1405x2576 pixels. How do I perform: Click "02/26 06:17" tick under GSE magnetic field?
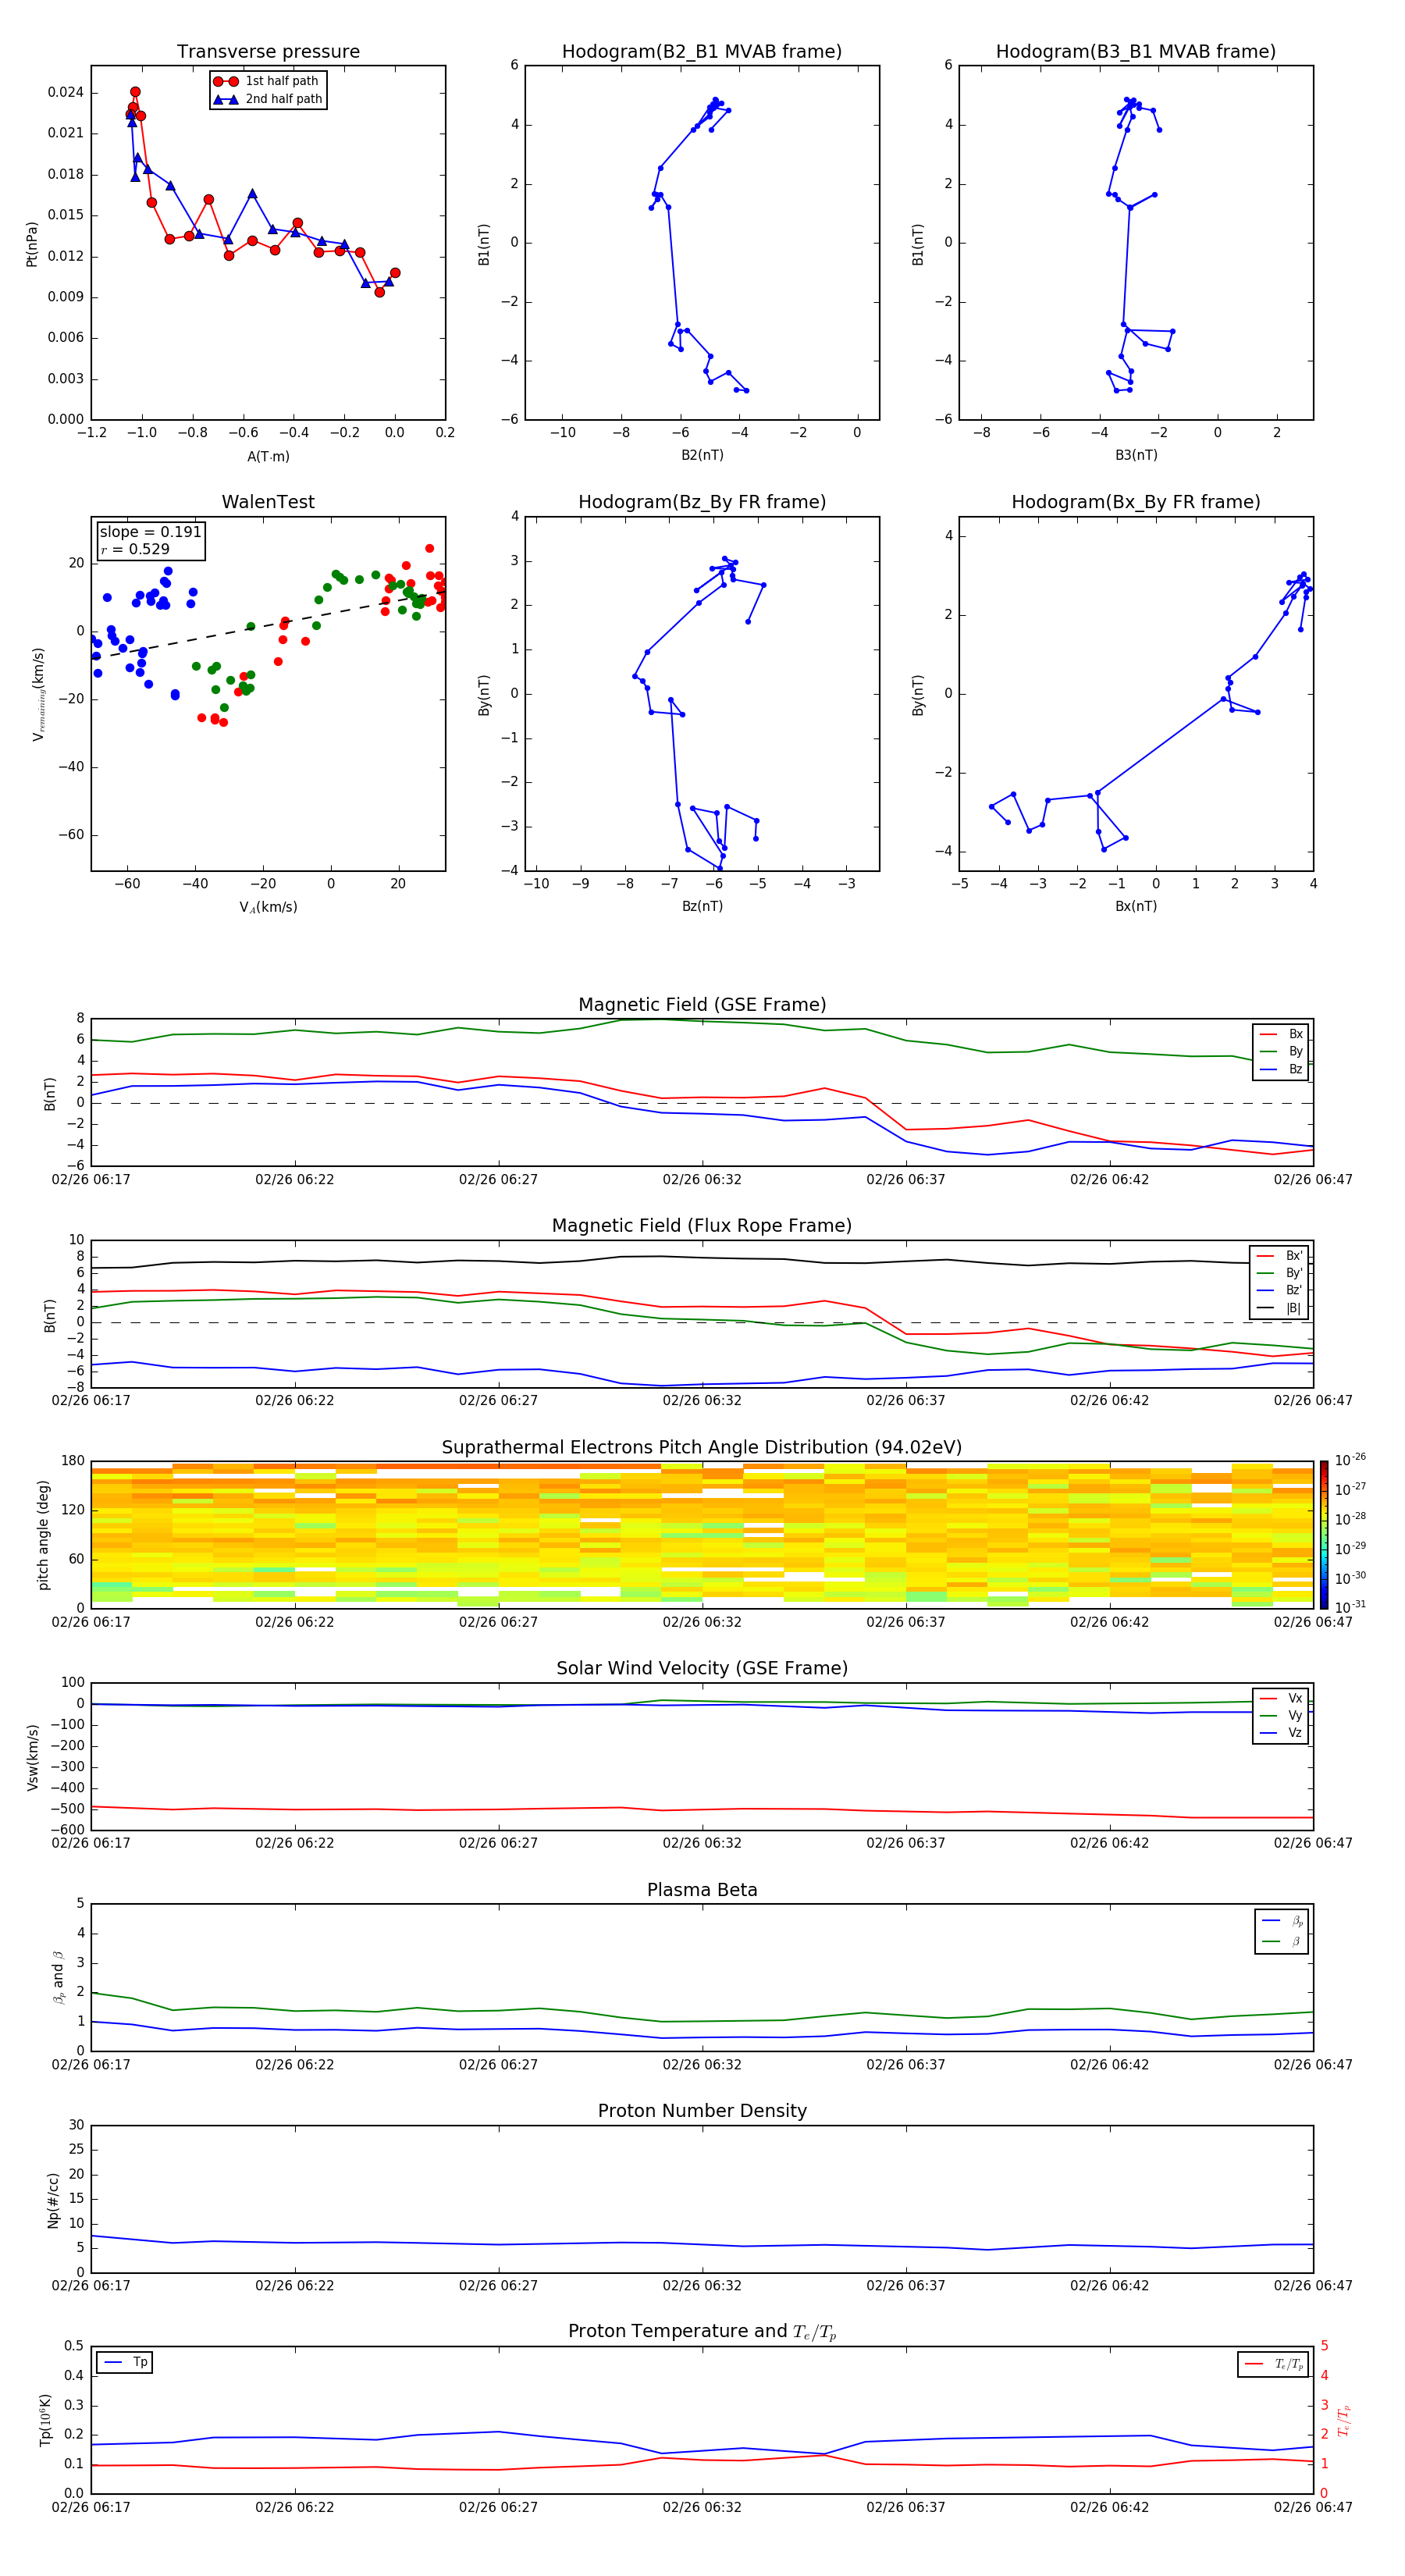pyautogui.click(x=91, y=1180)
